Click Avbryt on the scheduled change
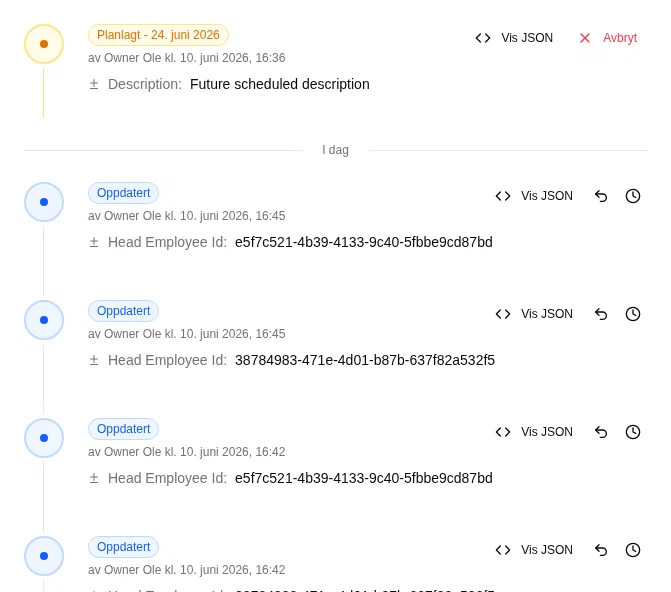Viewport: 671px width, 592px height. pyautogui.click(x=608, y=38)
